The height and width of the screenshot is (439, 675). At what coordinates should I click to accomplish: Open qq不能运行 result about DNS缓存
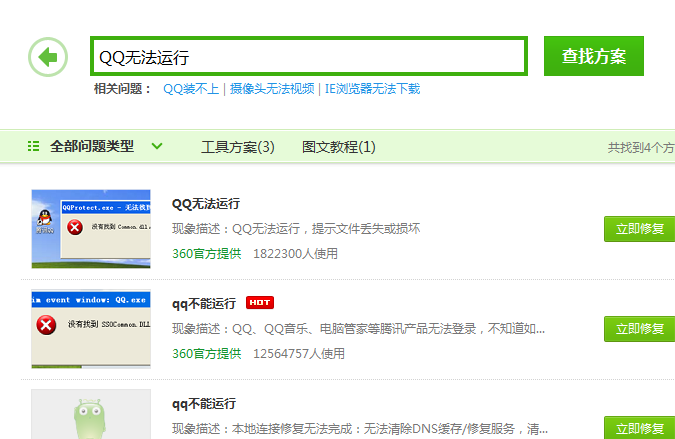click(204, 404)
